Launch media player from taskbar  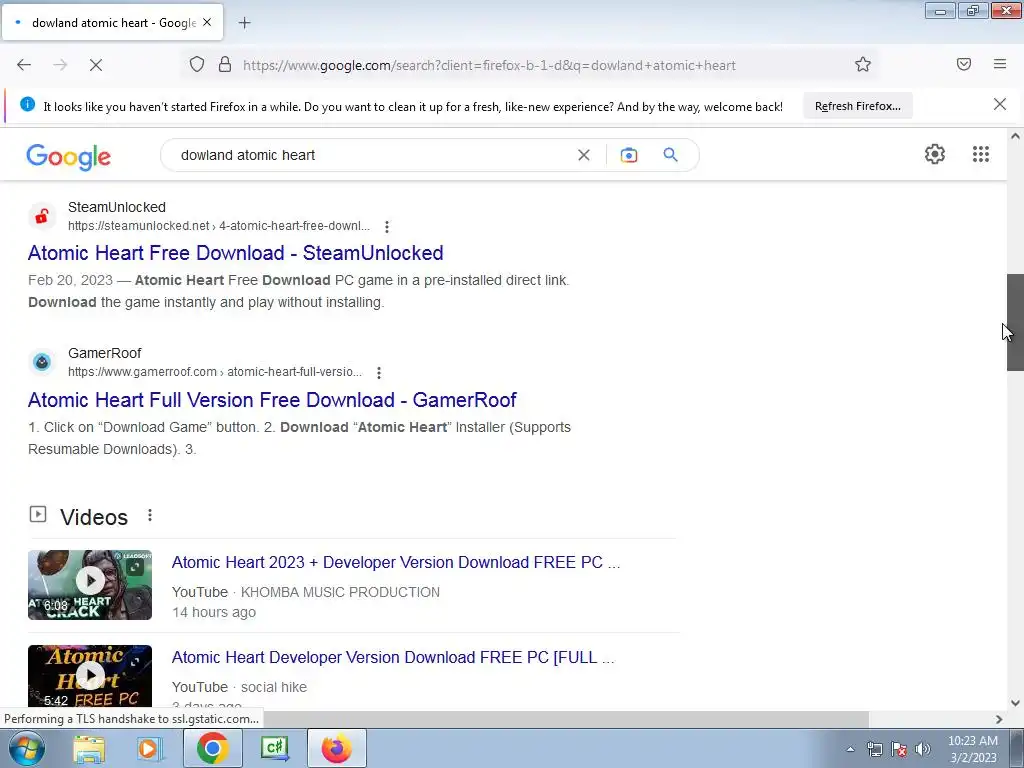pyautogui.click(x=149, y=748)
